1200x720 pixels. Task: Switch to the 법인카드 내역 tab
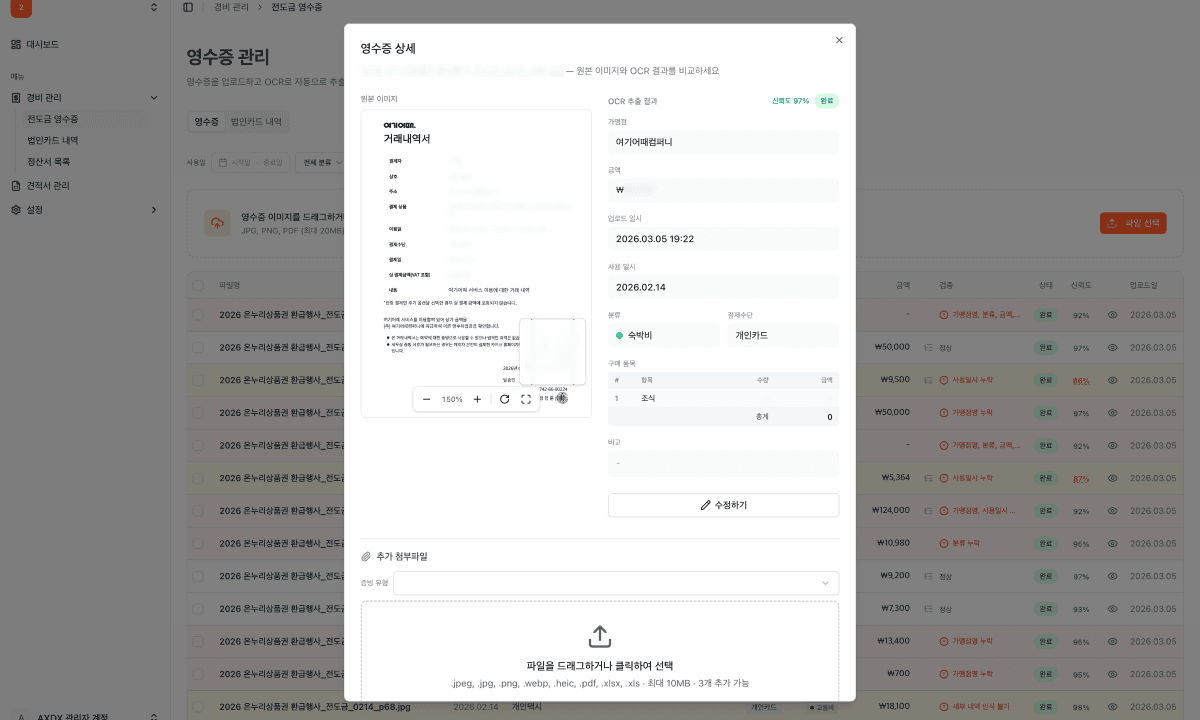tap(258, 119)
